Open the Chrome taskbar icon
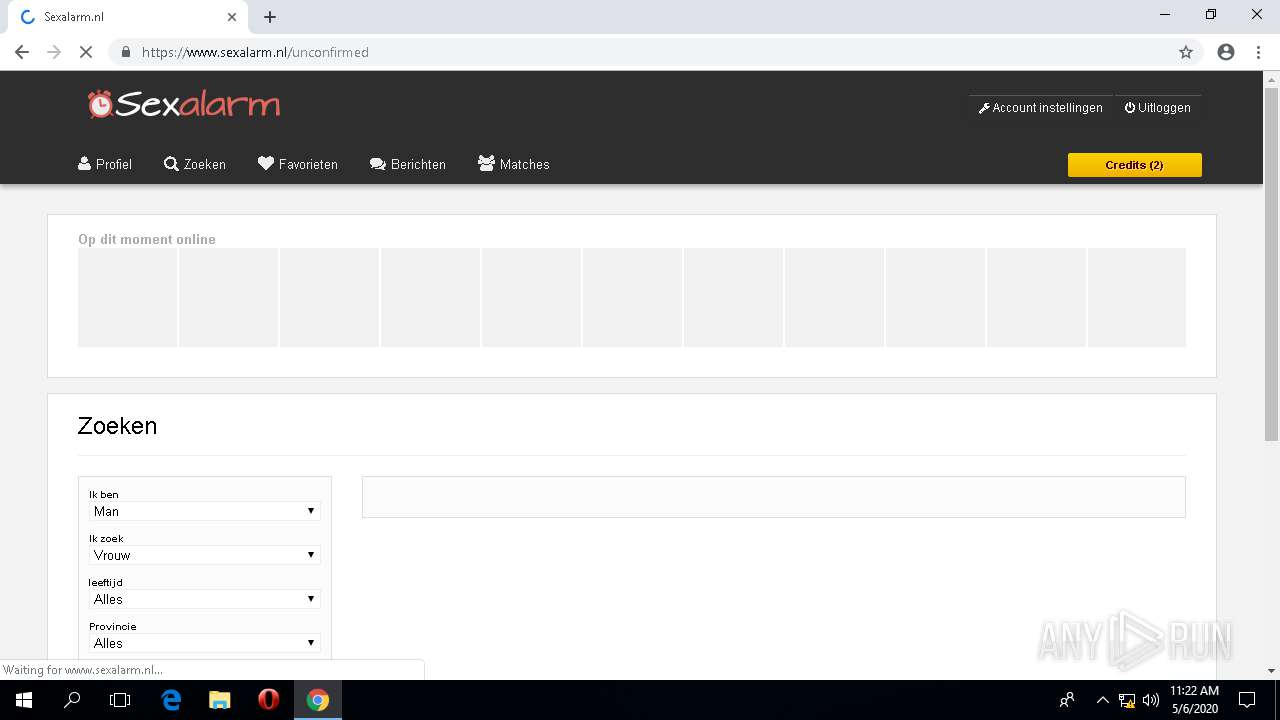The image size is (1280, 720). [x=318, y=700]
